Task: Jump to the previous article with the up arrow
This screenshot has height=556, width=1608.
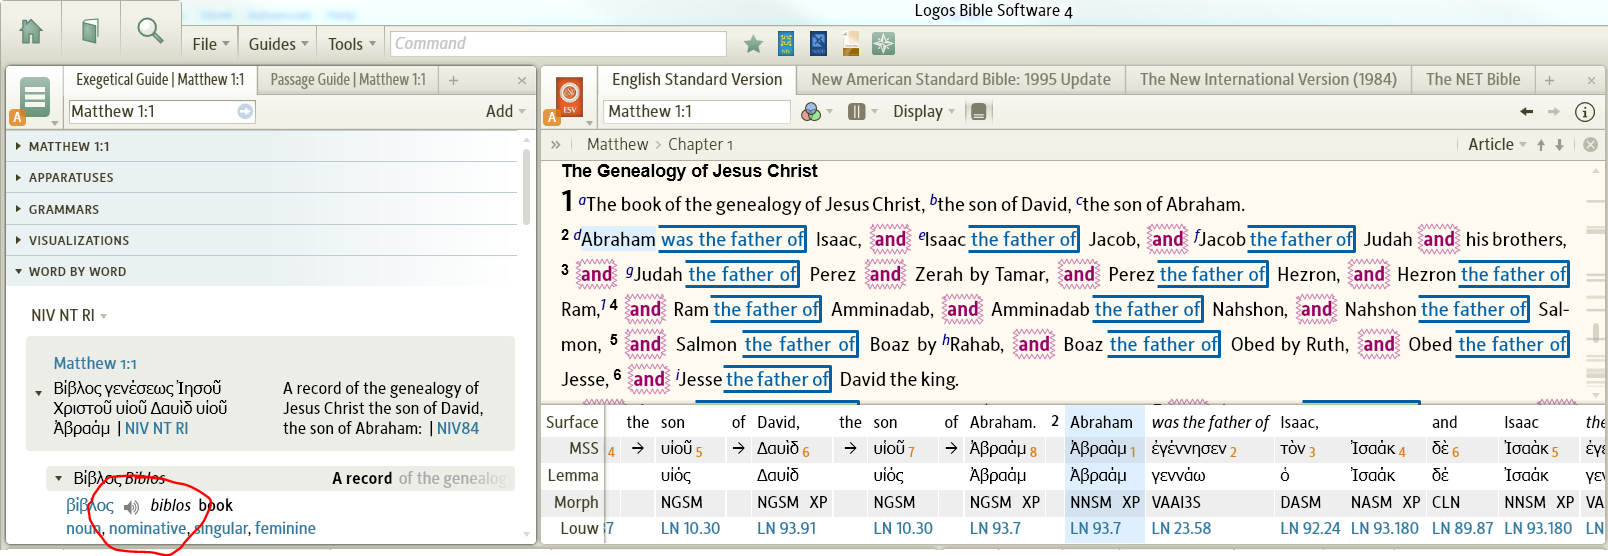Action: pos(1541,145)
